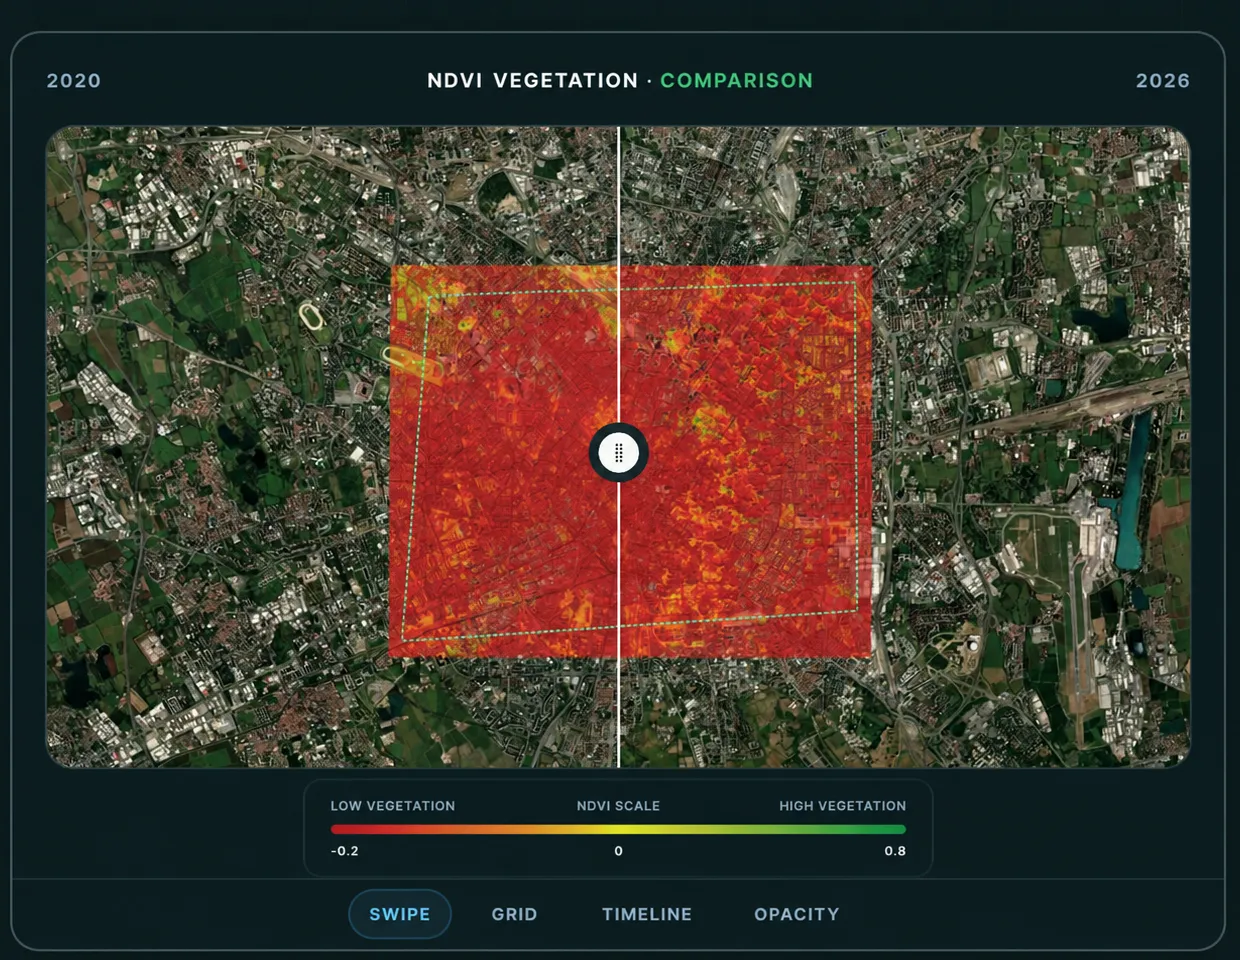Click the NDVI SCALE legend title
This screenshot has width=1240, height=960.
[618, 806]
